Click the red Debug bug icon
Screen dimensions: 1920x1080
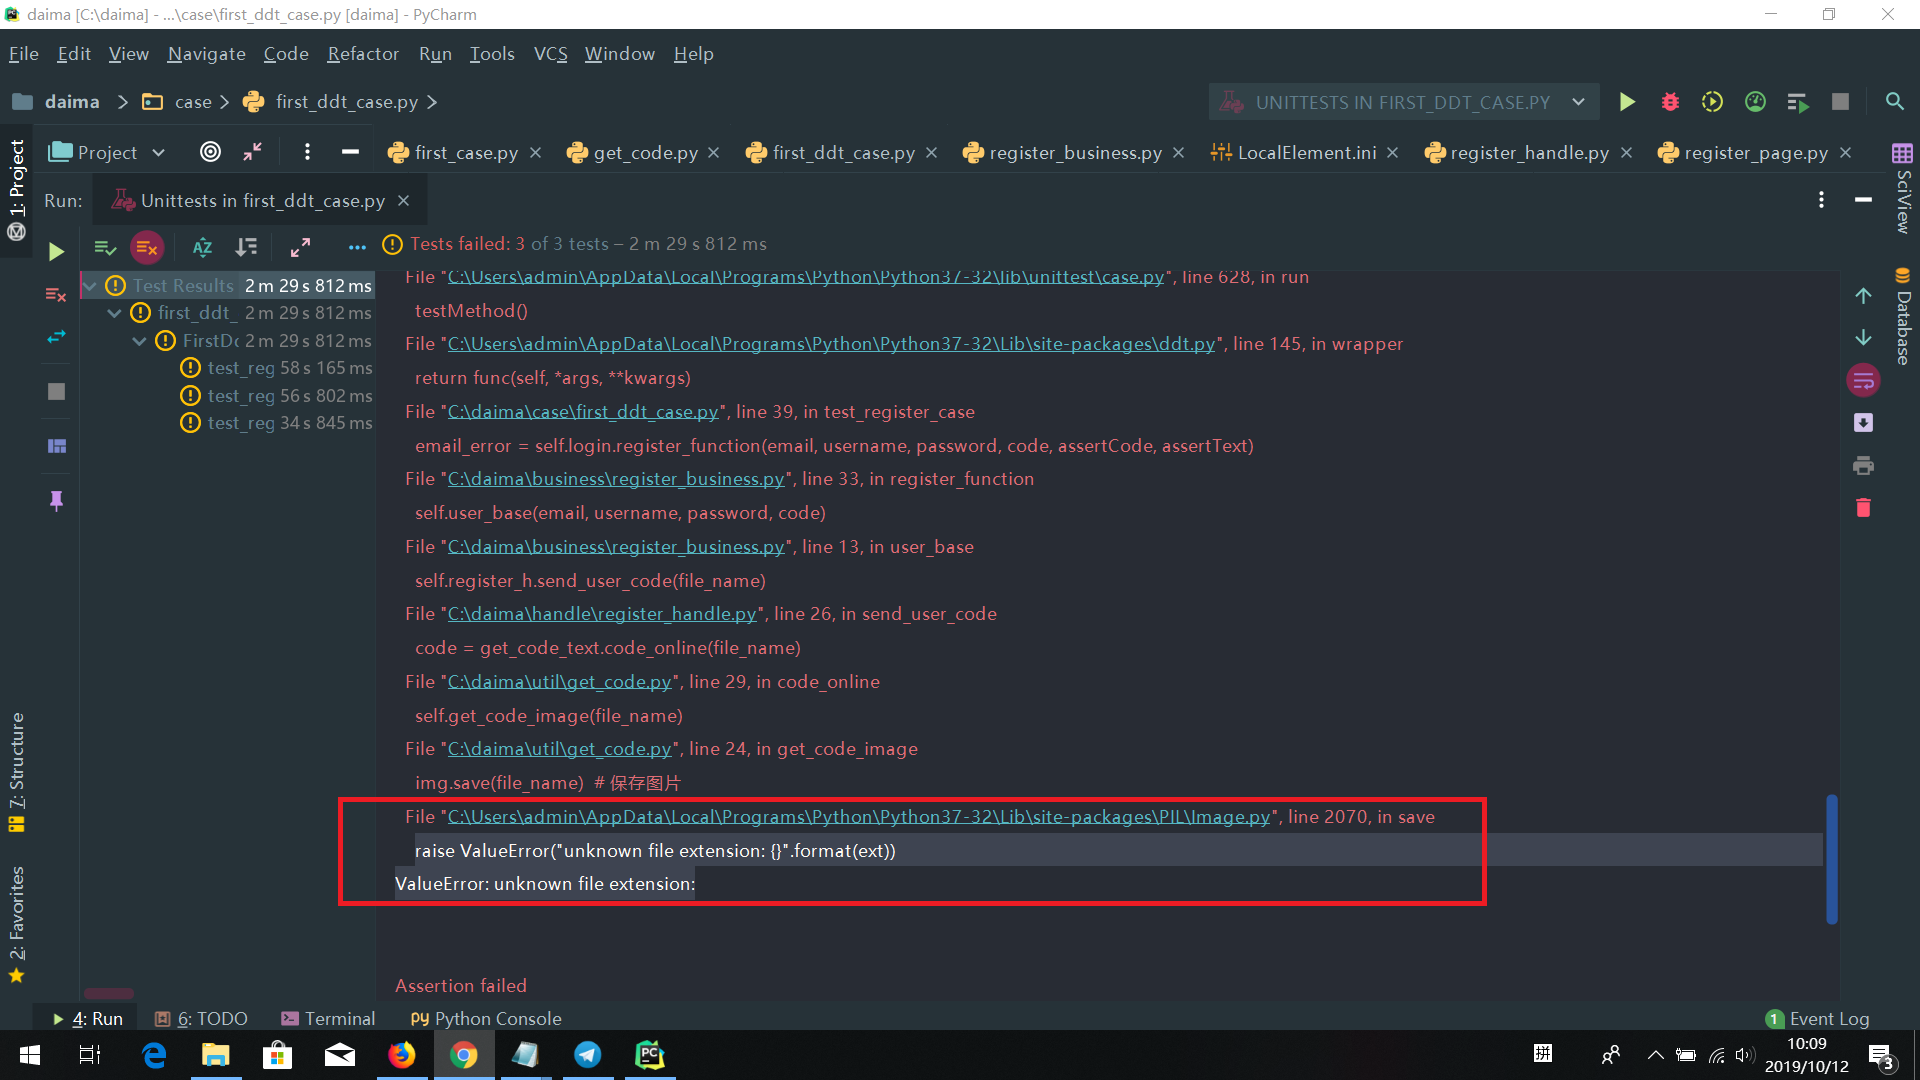1670,102
